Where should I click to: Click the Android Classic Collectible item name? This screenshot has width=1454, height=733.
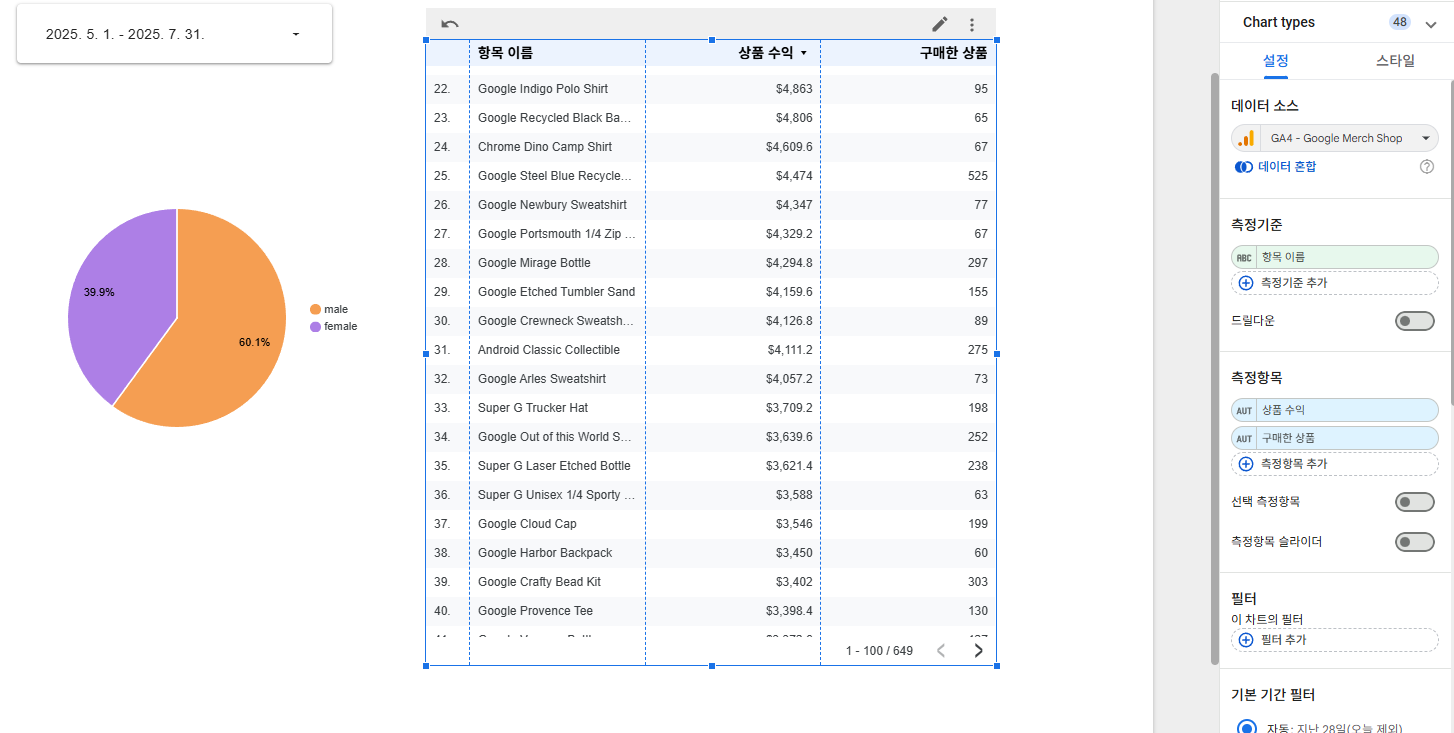tap(549, 350)
